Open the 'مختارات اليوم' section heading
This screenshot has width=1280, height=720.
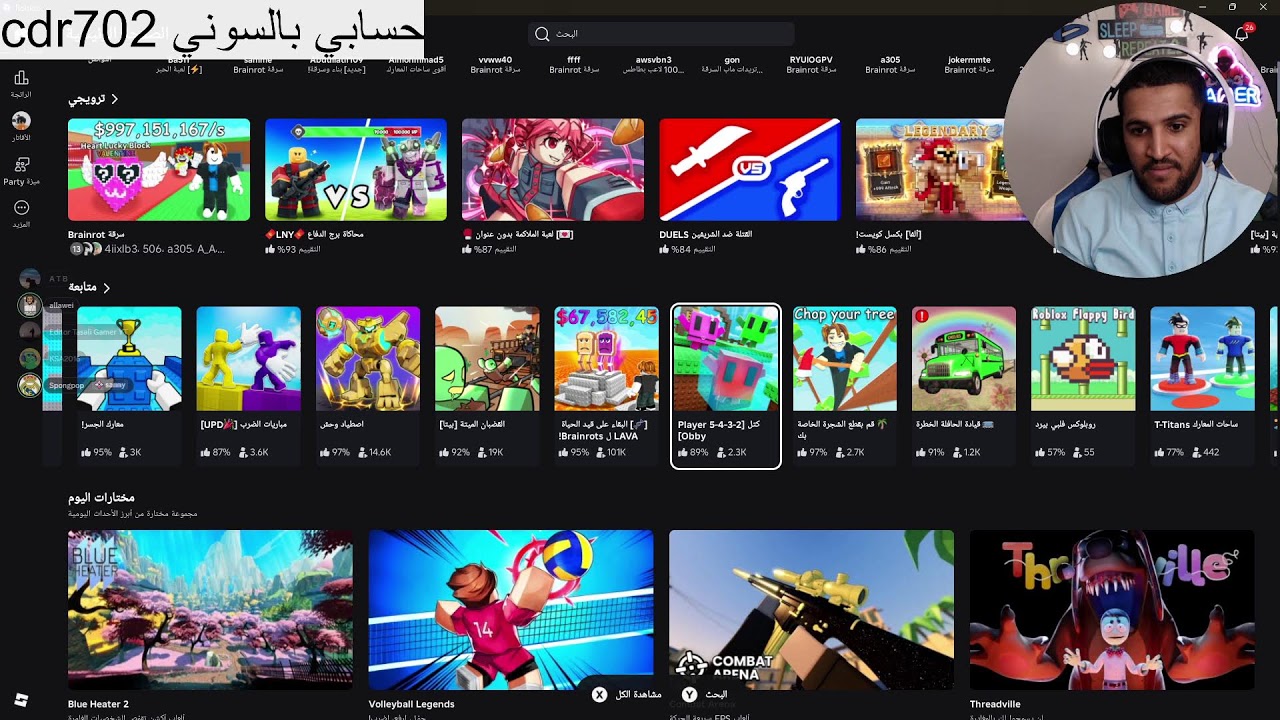point(101,497)
